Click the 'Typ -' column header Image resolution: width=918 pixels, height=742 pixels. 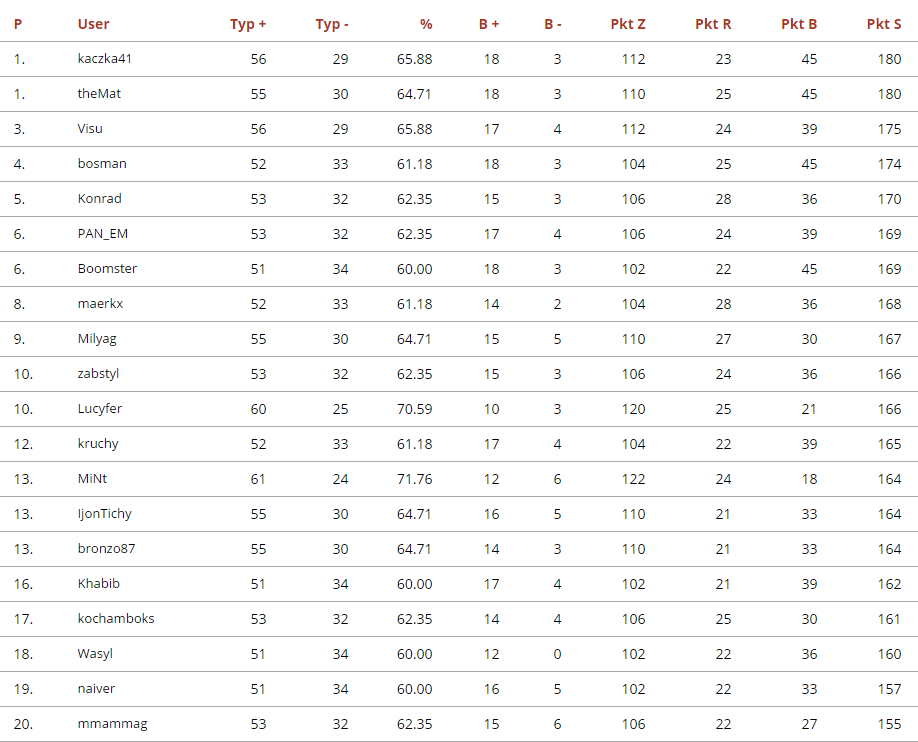click(332, 24)
